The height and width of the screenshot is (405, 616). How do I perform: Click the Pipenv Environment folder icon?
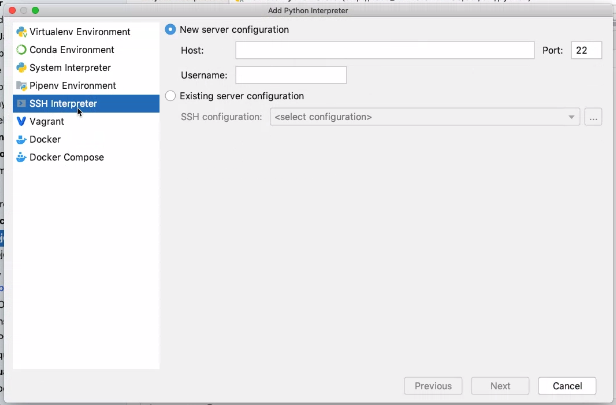[x=21, y=86]
